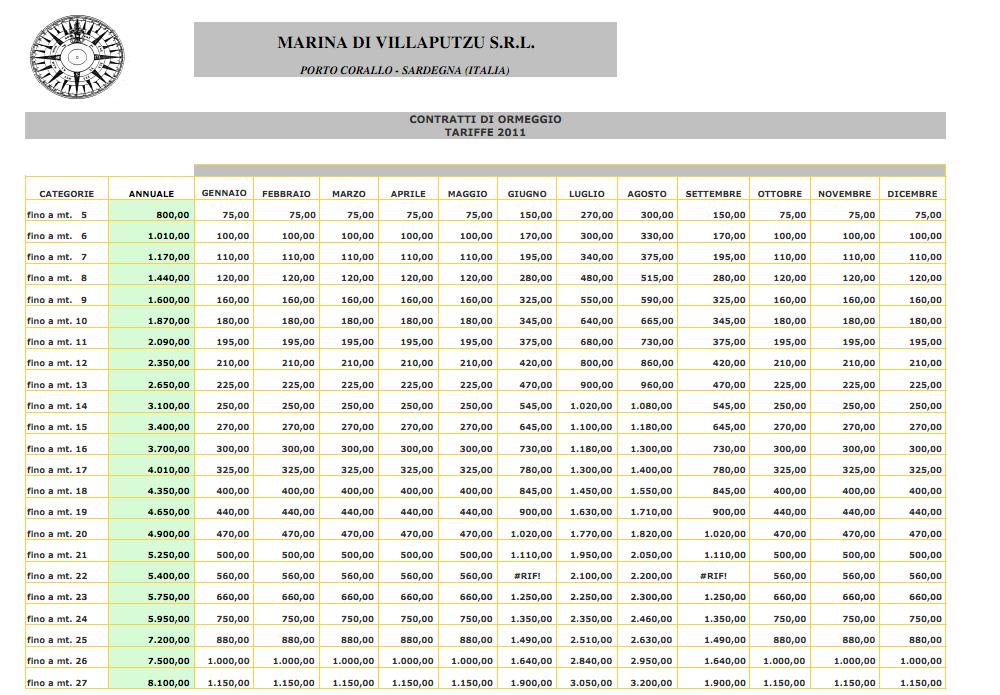
Task: Click annual value 7.200,00 for mt. 25
Action: pyautogui.click(x=168, y=640)
